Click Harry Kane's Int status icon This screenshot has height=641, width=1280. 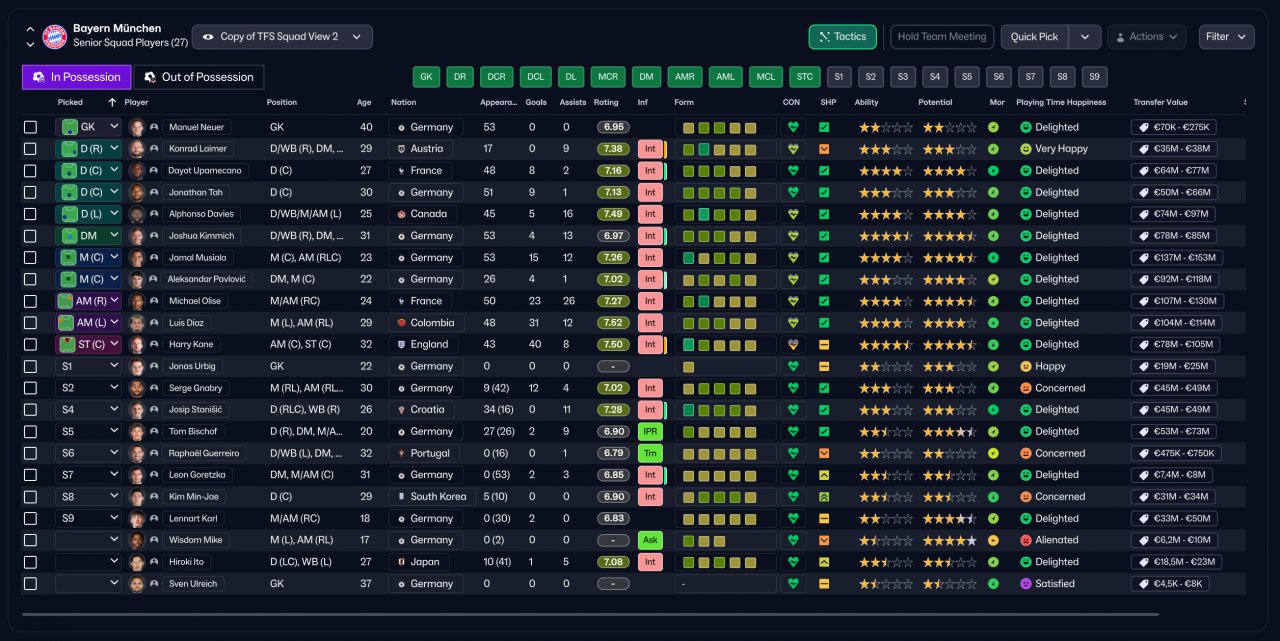[x=650, y=344]
